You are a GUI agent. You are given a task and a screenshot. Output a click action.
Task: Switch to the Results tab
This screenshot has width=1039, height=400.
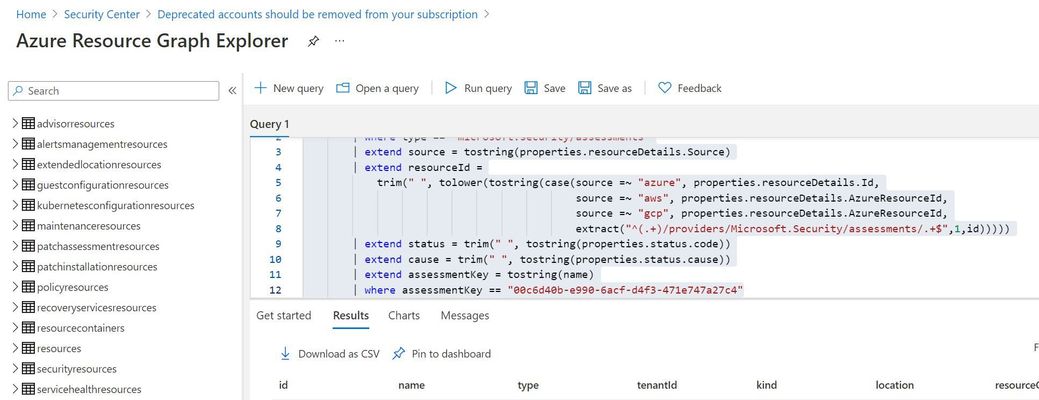(x=351, y=316)
